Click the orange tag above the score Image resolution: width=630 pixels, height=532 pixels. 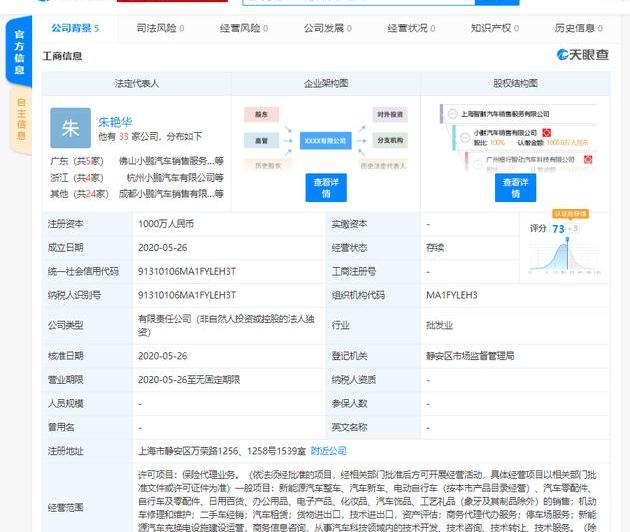point(571,214)
